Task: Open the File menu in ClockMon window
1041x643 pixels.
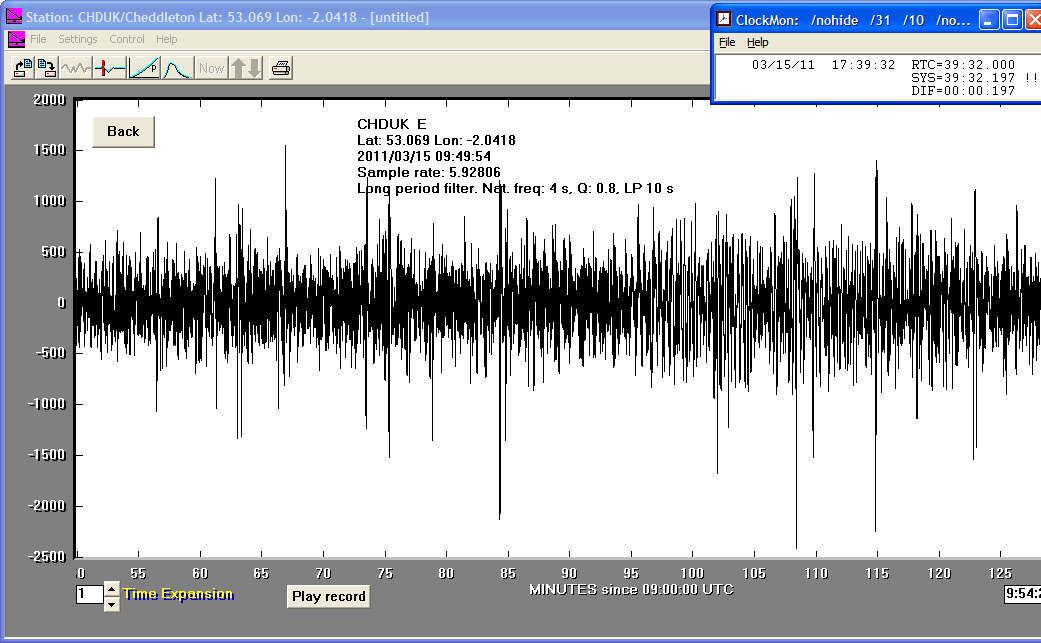Action: click(727, 42)
